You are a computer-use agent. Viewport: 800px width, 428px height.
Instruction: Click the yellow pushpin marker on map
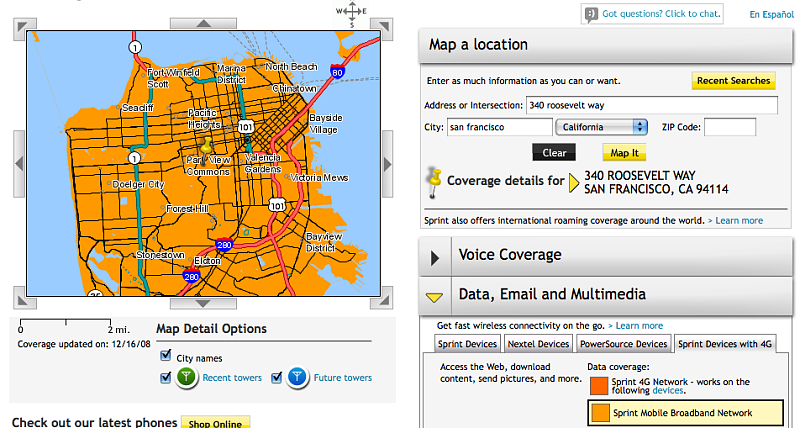pos(206,149)
